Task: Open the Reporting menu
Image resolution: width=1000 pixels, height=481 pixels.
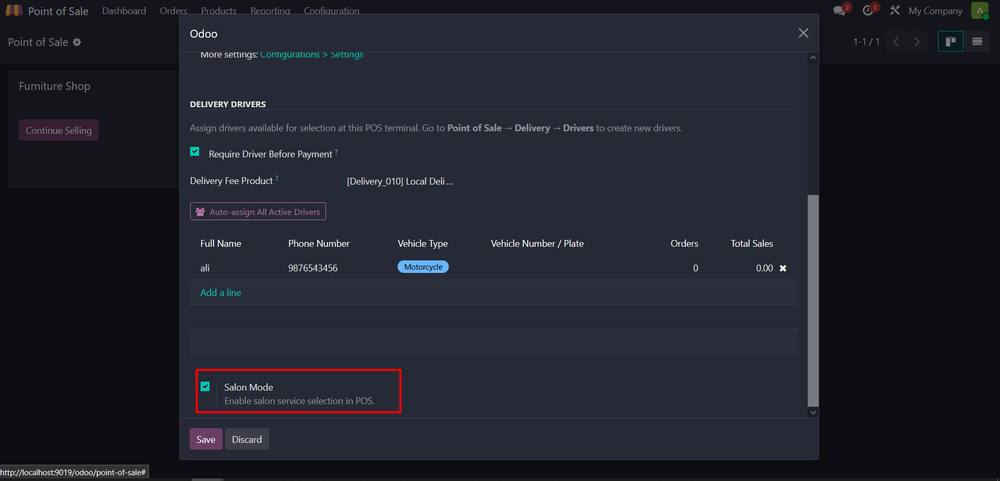Action: coord(270,11)
